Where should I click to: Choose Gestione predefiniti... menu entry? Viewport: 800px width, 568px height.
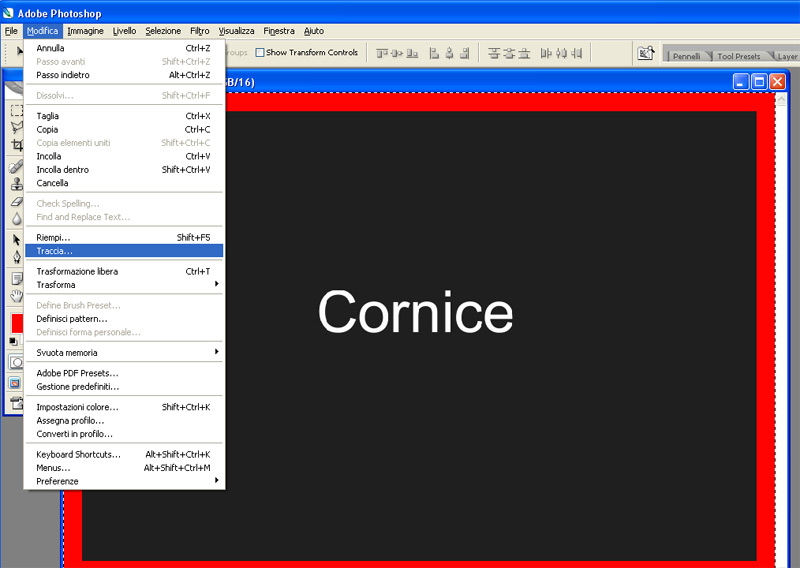[x=124, y=387]
